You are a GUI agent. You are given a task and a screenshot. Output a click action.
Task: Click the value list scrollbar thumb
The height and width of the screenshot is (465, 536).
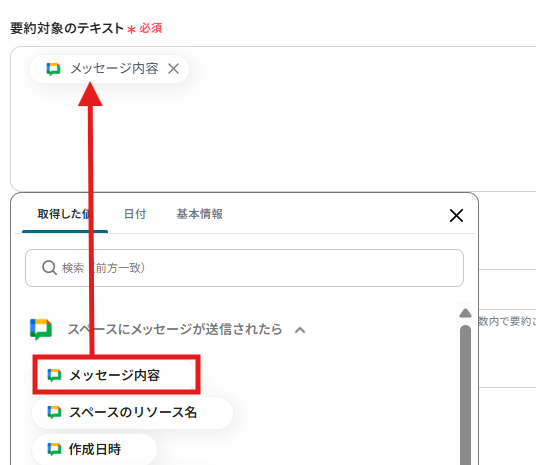465,395
